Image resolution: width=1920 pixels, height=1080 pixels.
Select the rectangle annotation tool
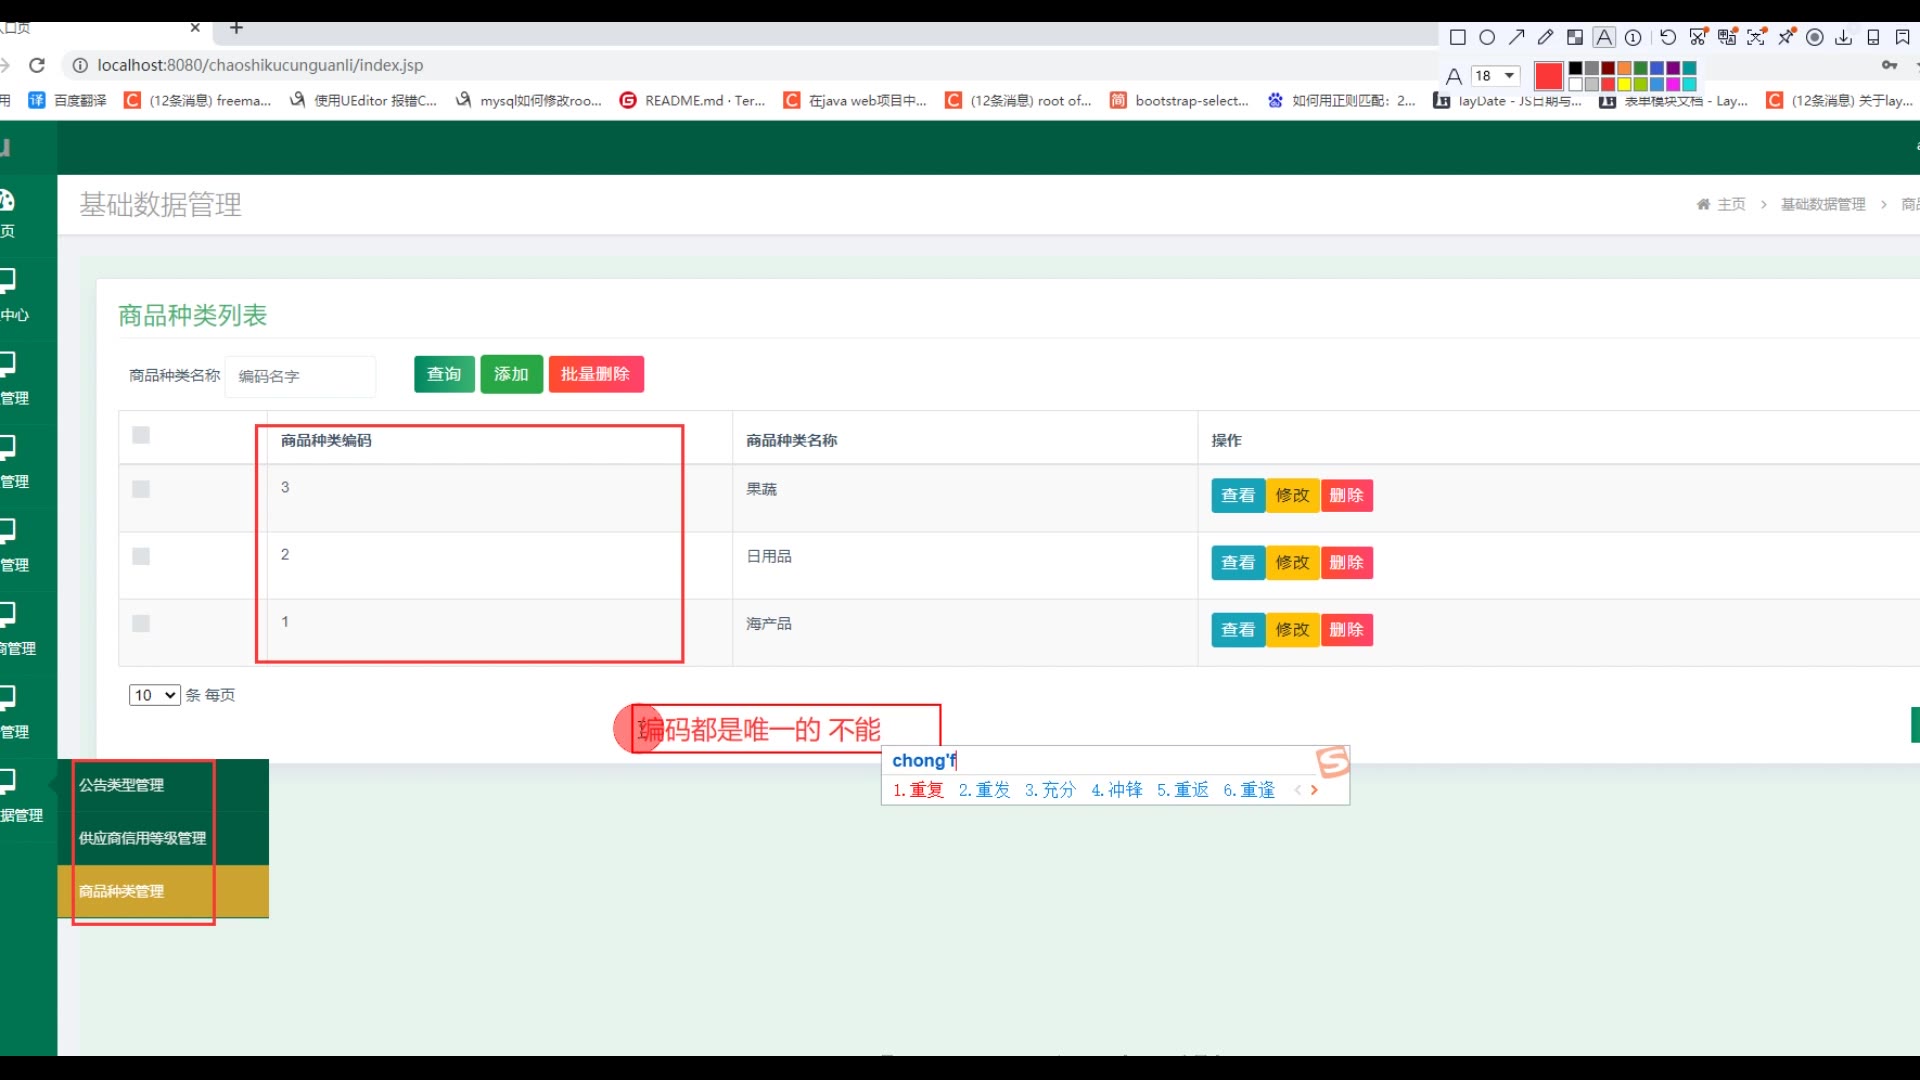[x=1457, y=37]
